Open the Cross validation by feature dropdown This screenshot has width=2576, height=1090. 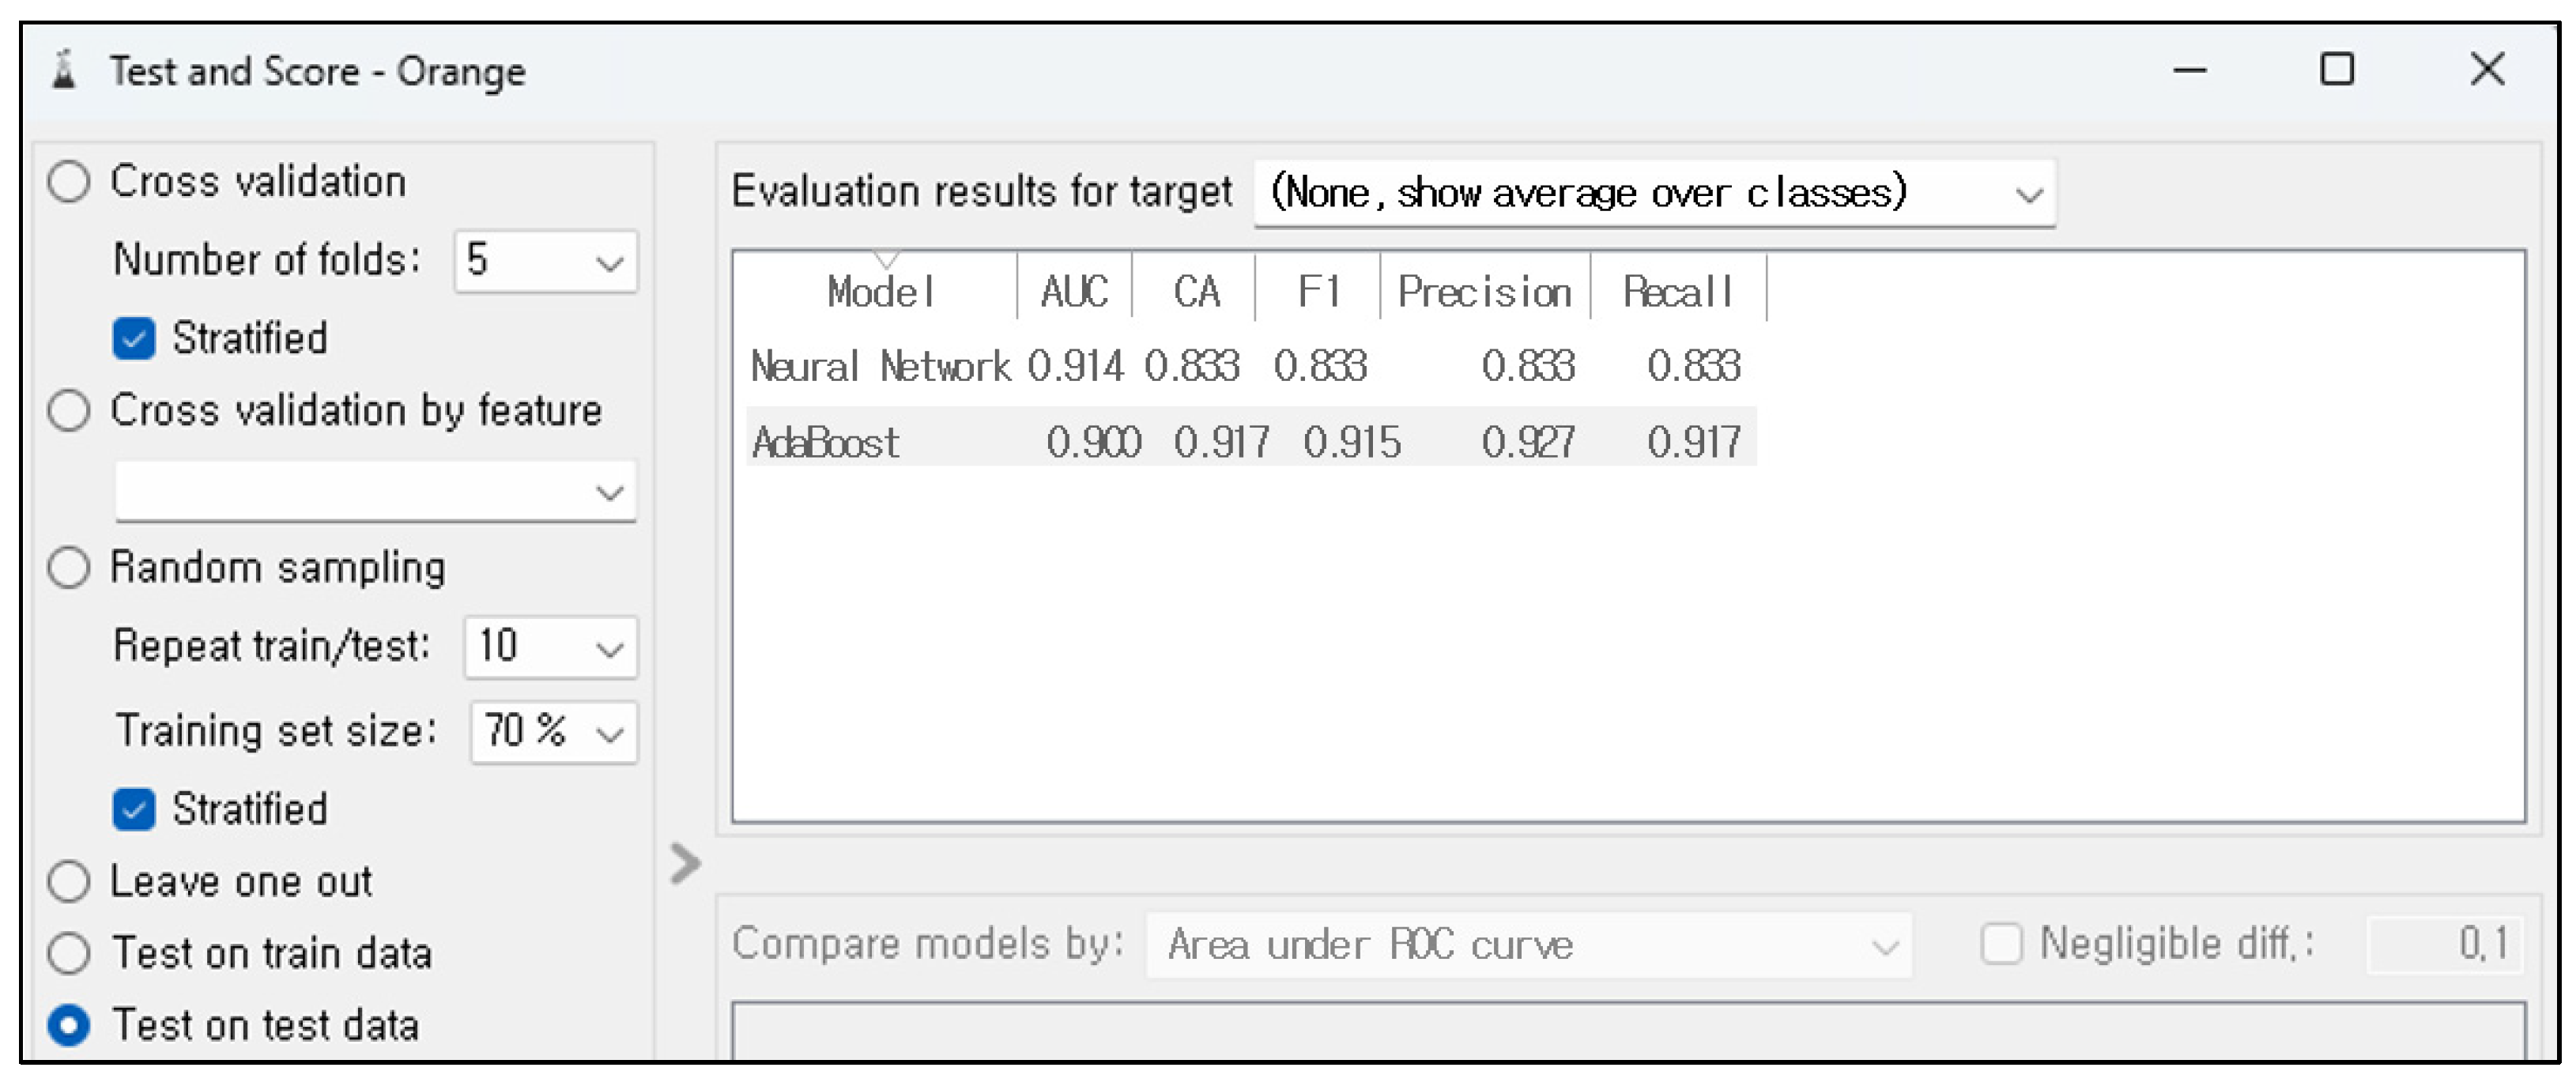375,492
